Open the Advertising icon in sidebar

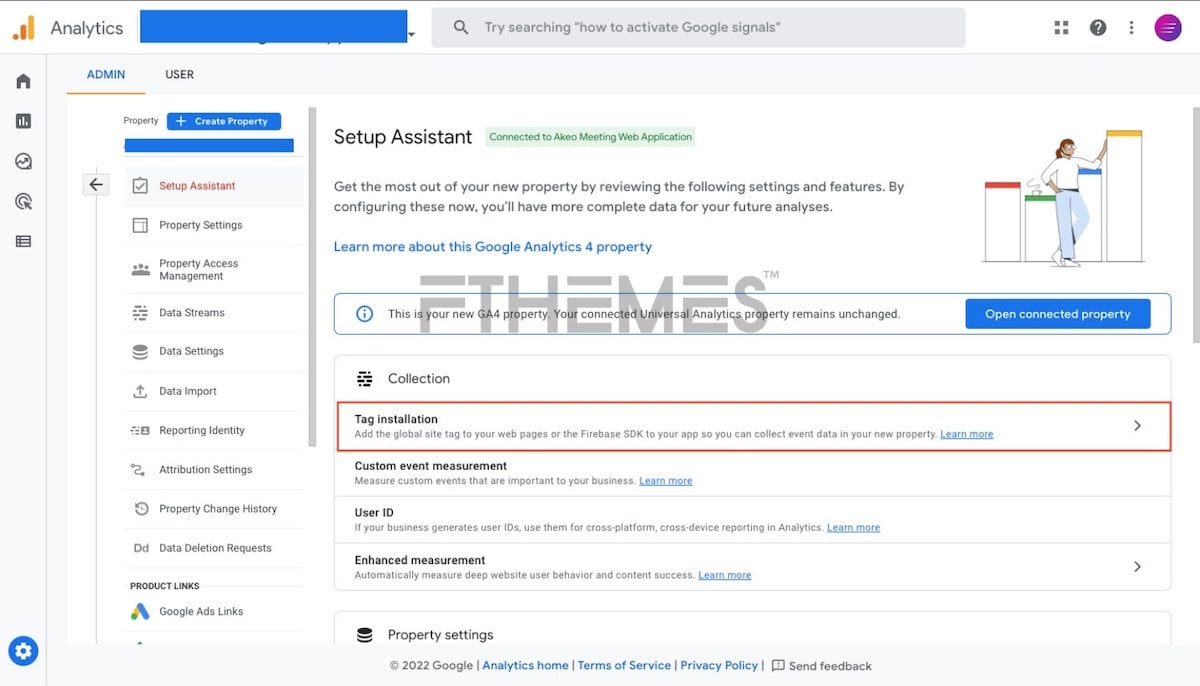23,201
